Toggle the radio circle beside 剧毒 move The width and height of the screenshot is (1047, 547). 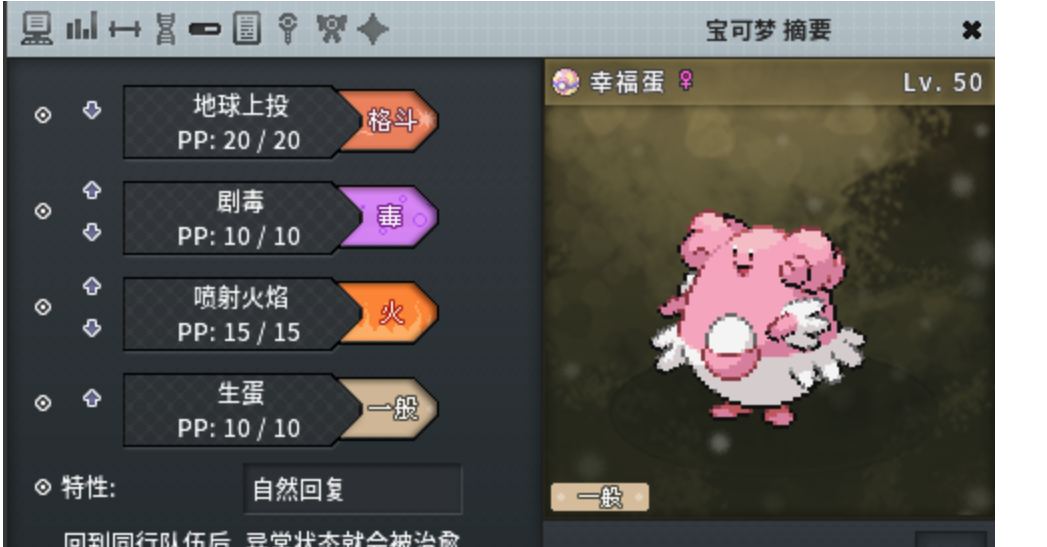click(x=43, y=211)
